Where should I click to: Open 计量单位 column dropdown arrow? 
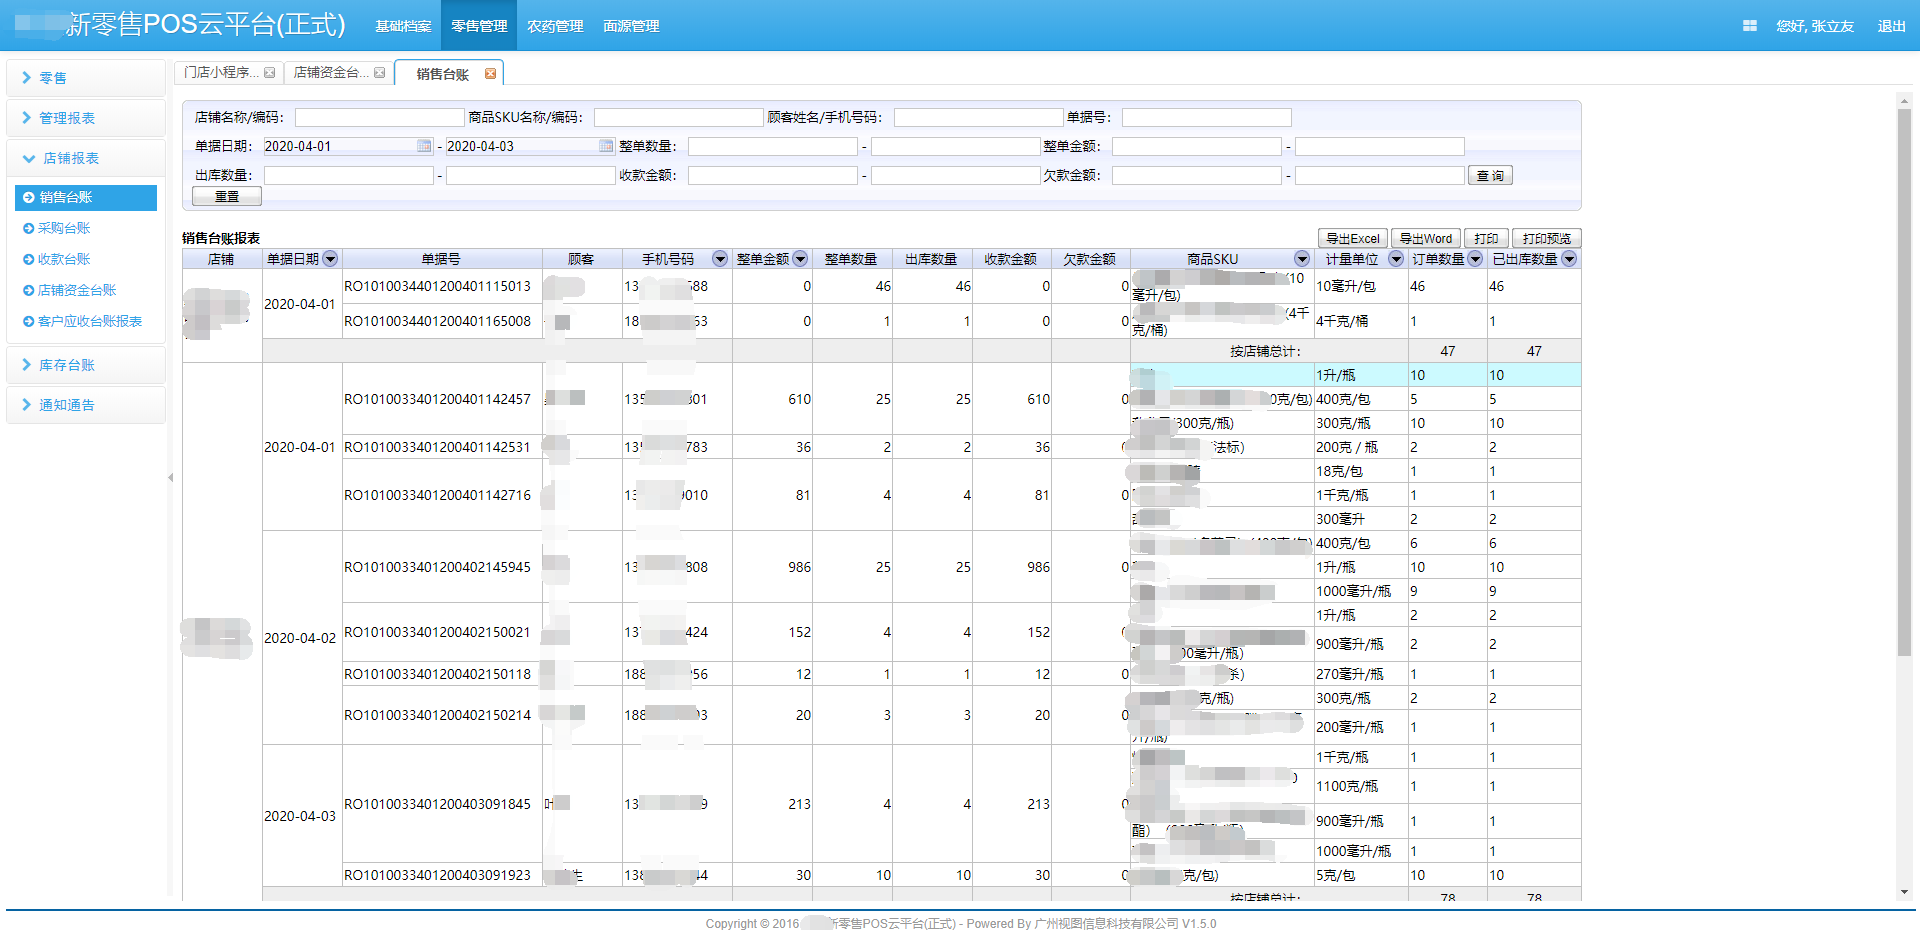(x=1396, y=259)
